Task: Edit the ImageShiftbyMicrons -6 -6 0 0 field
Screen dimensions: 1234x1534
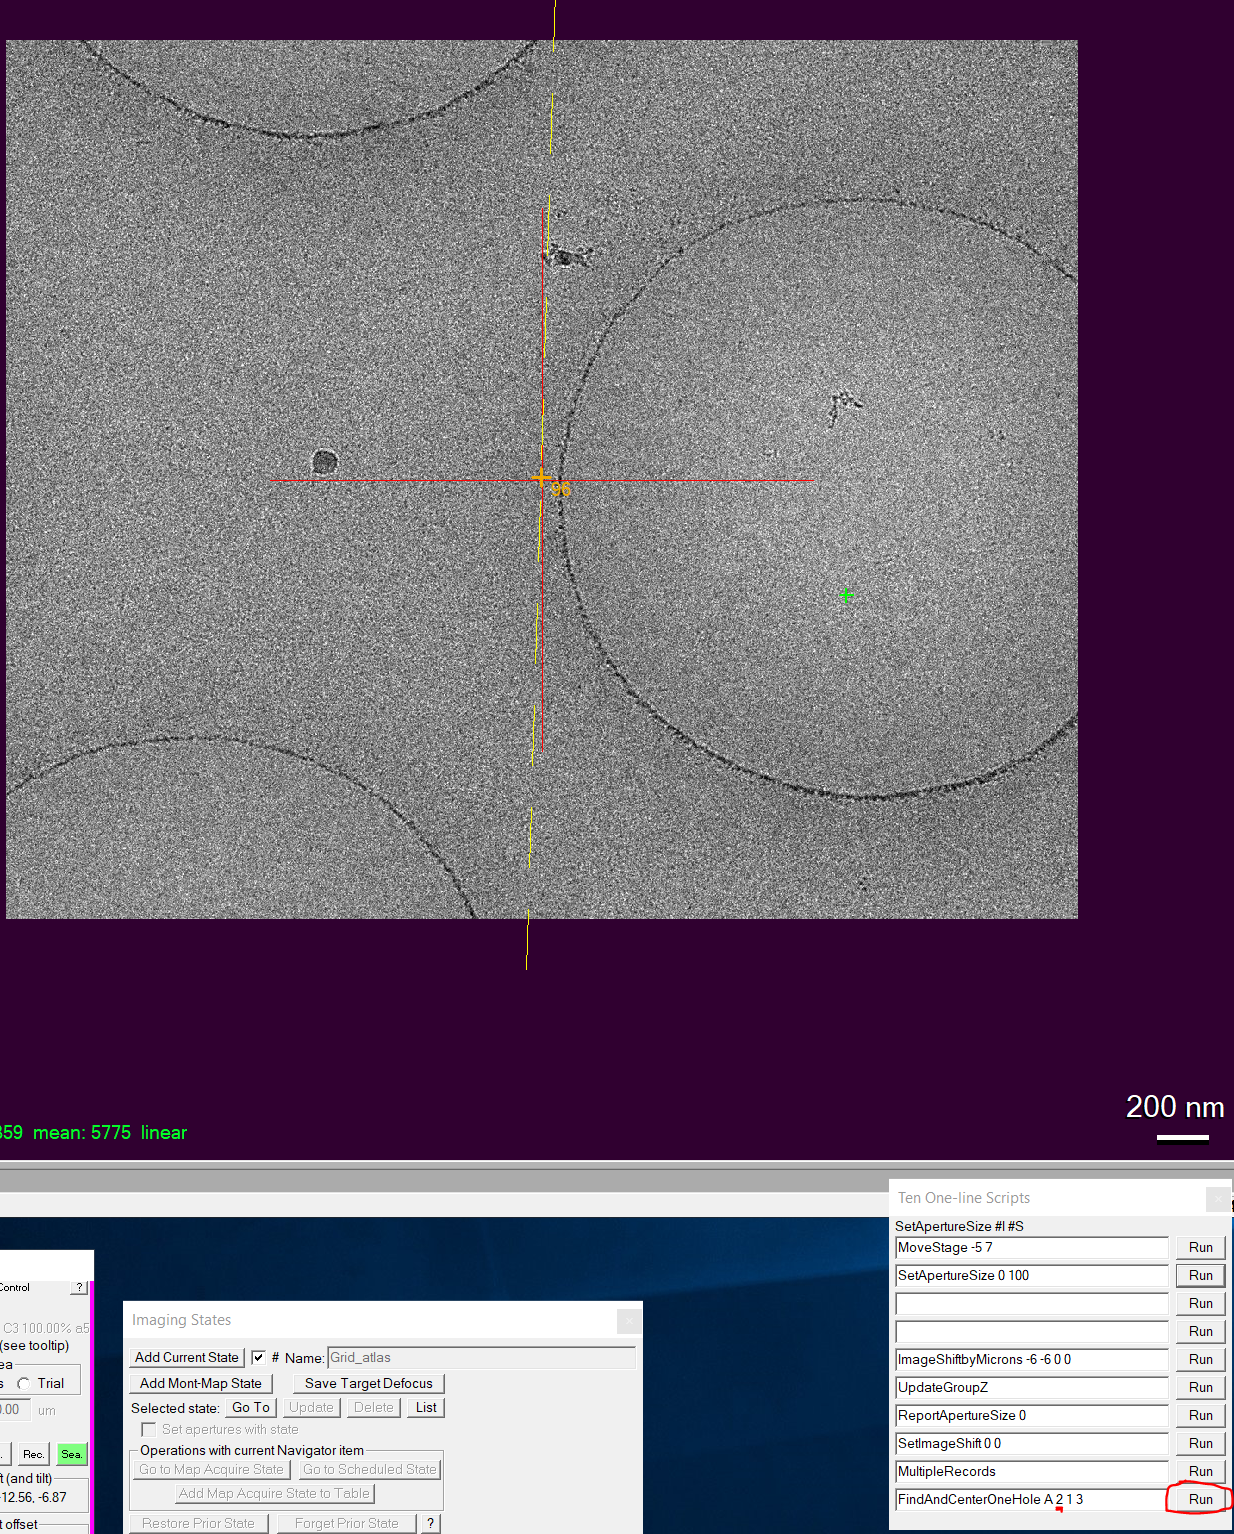Action: pos(1031,1359)
